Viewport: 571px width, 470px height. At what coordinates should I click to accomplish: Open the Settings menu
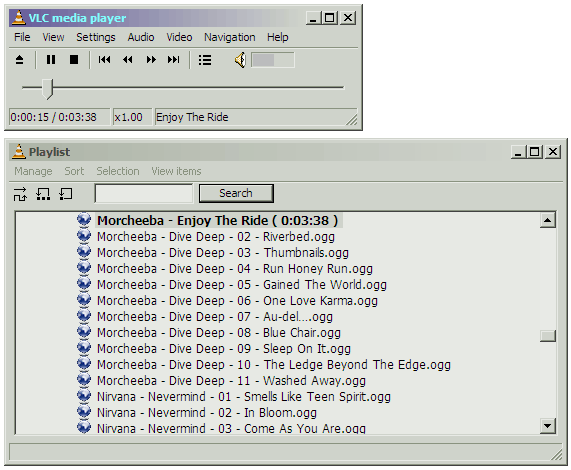[x=96, y=37]
